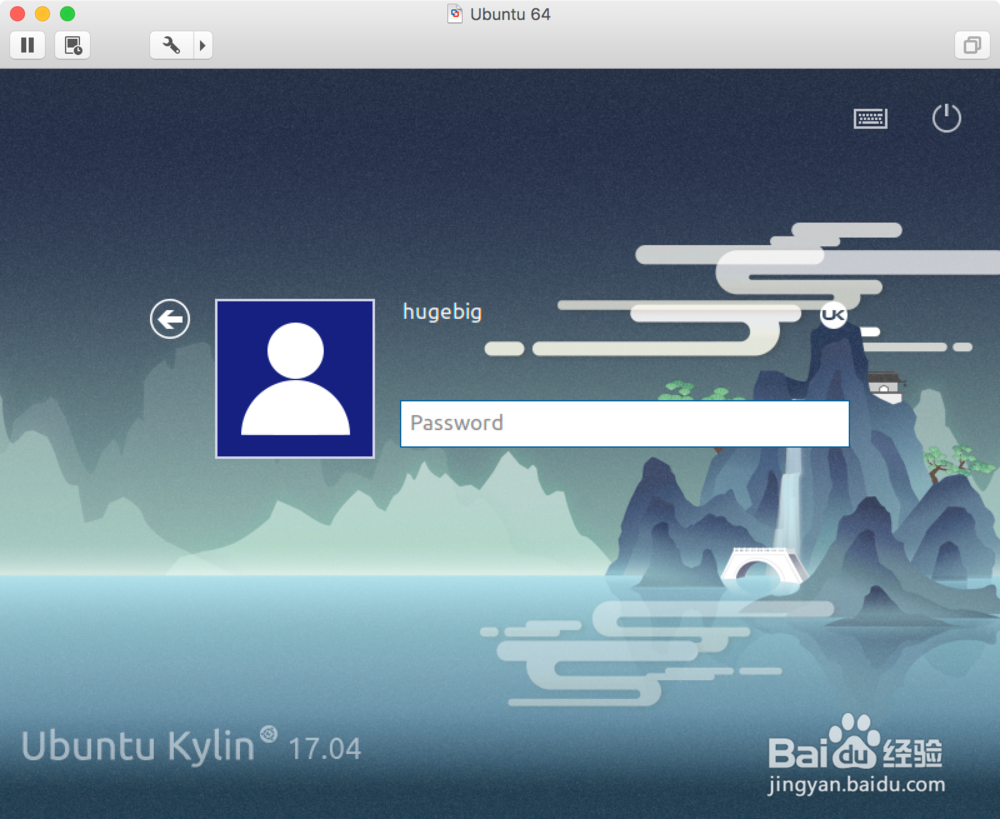Close the Ubuntu 64 window
Screen dimensions: 1000x819
coord(17,13)
